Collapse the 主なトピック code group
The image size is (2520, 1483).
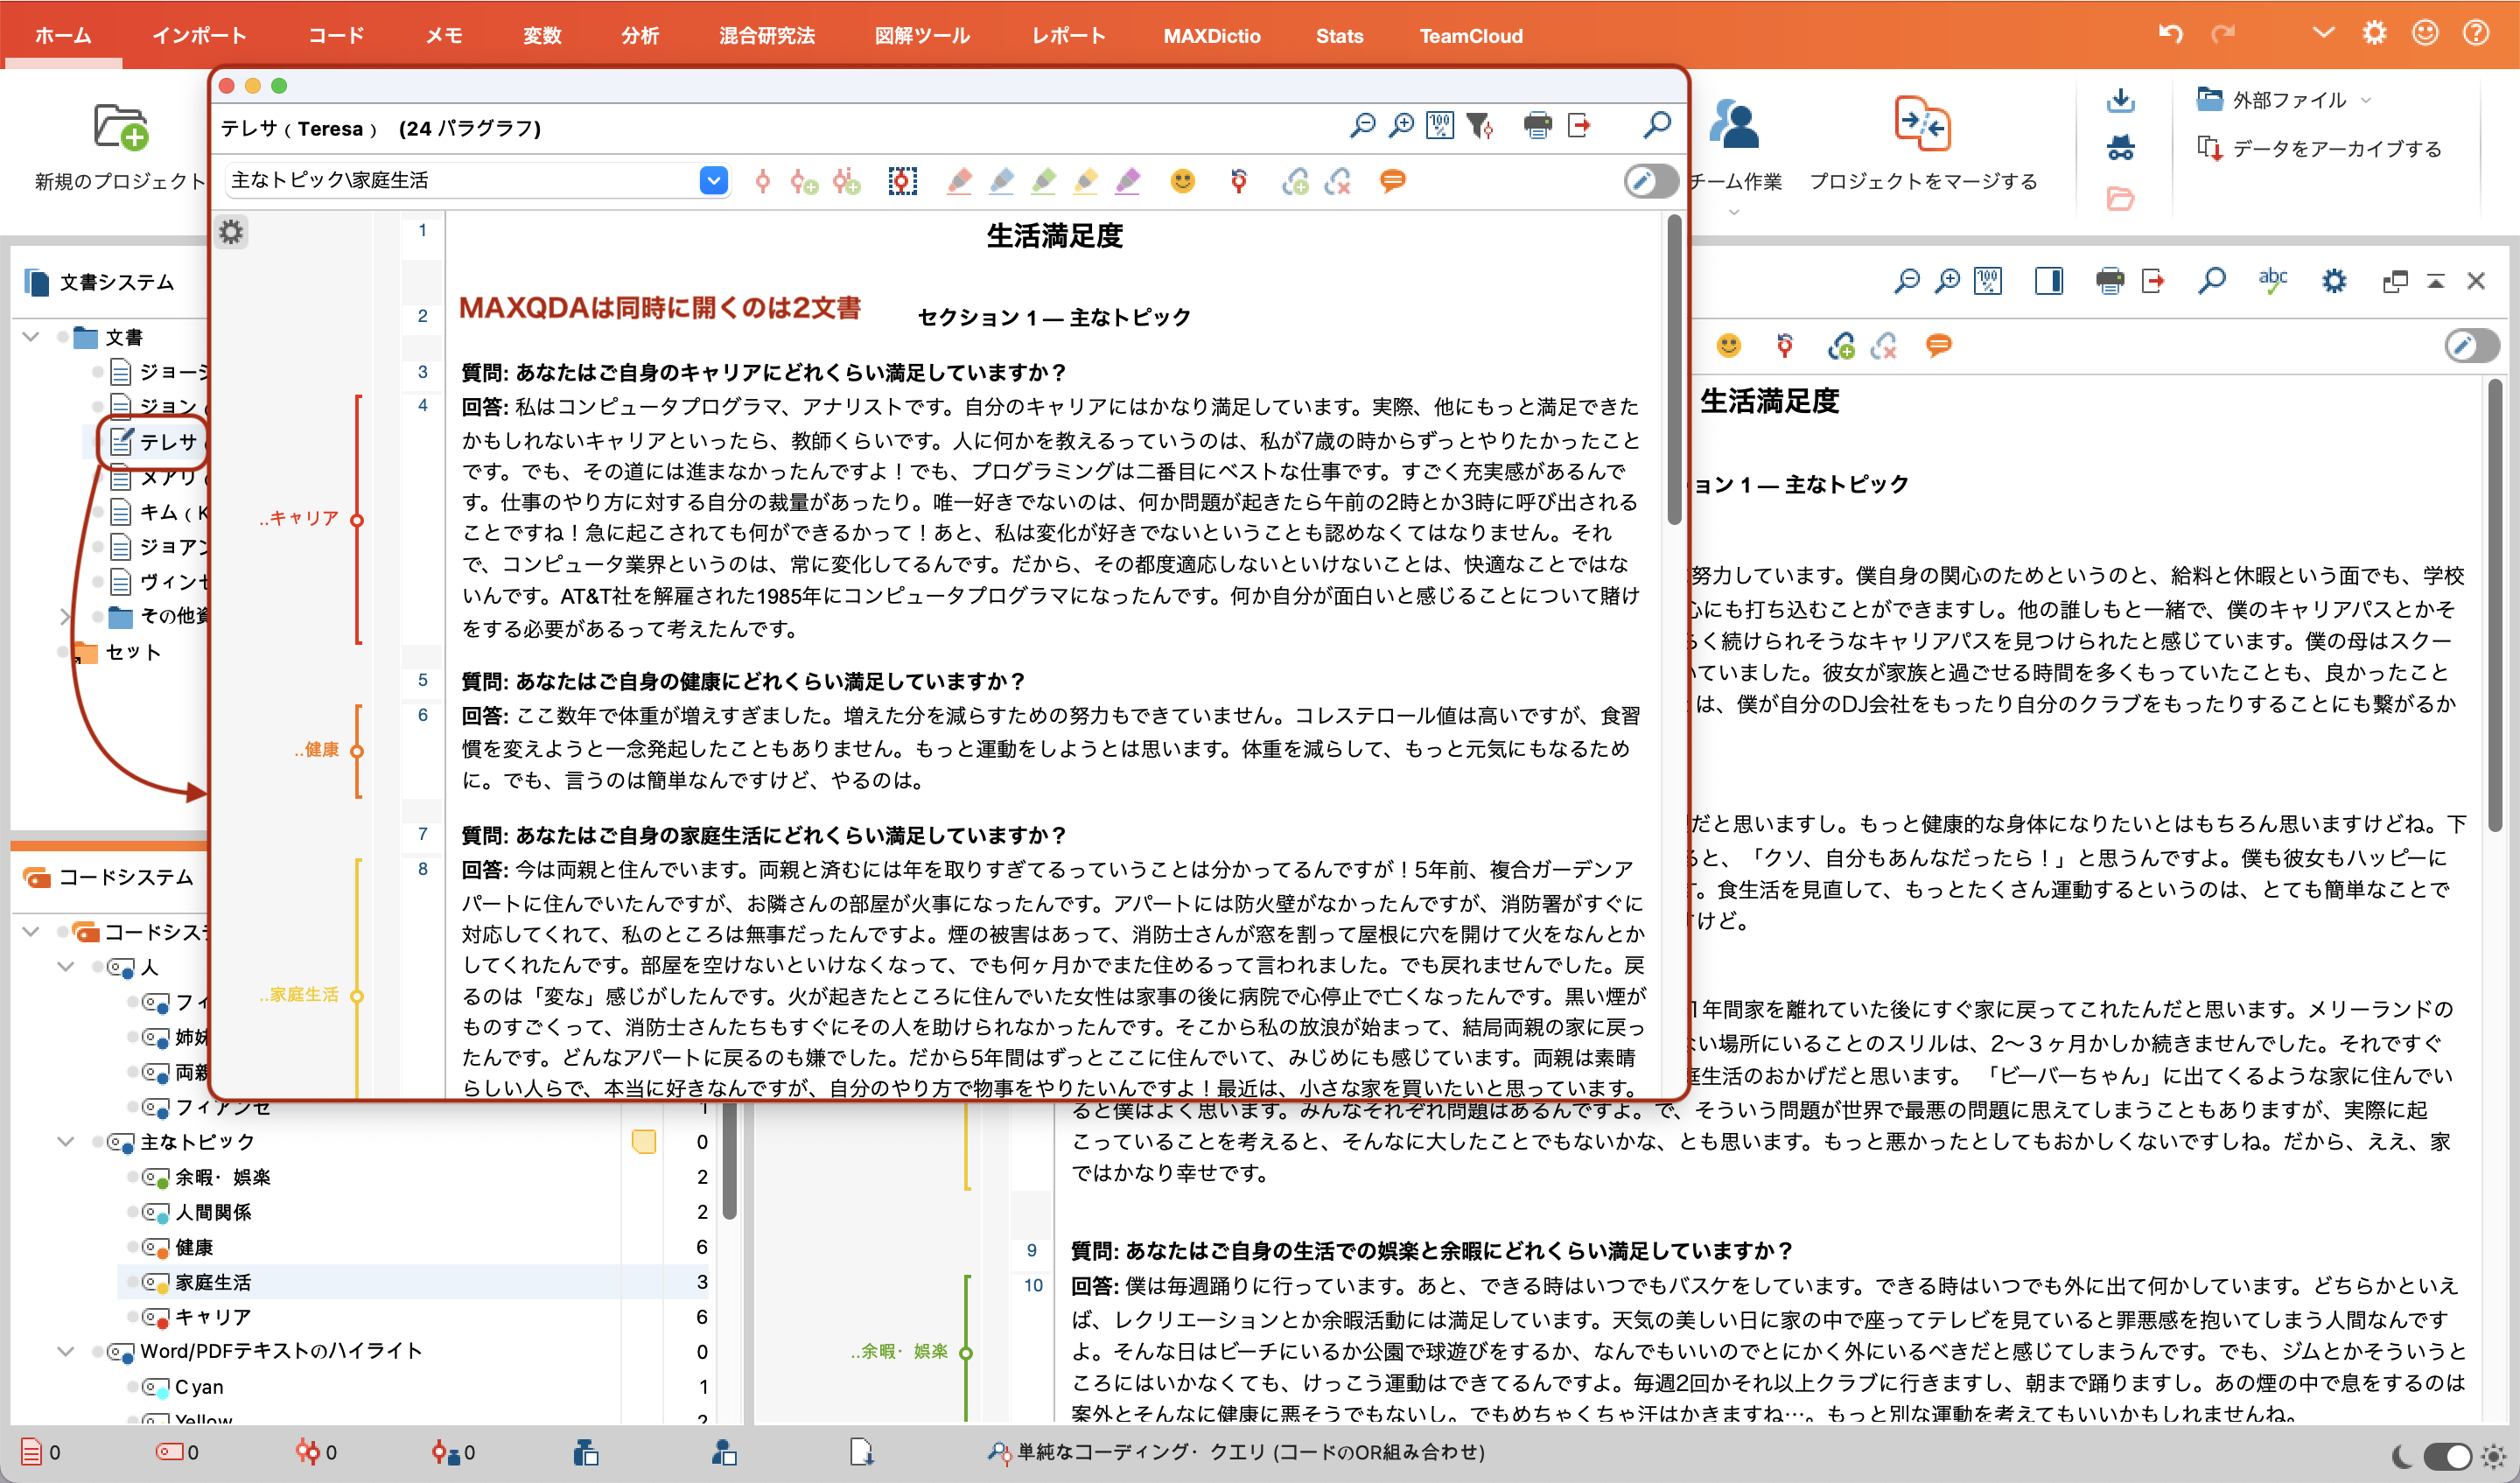66,1142
